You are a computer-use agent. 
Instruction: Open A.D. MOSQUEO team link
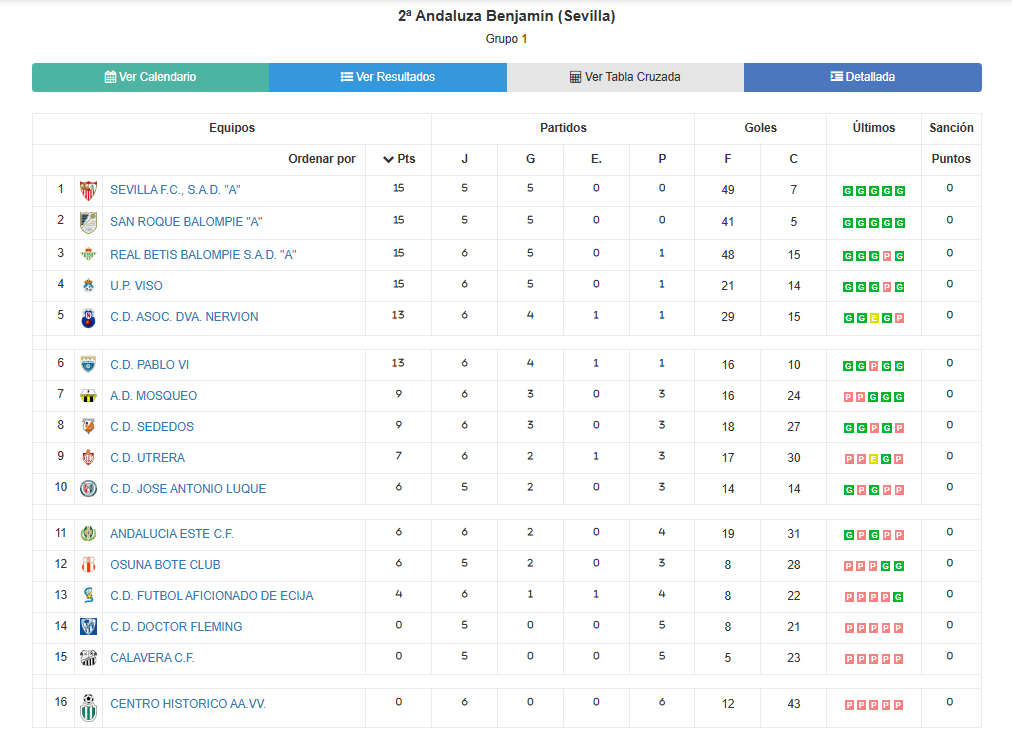pyautogui.click(x=154, y=396)
